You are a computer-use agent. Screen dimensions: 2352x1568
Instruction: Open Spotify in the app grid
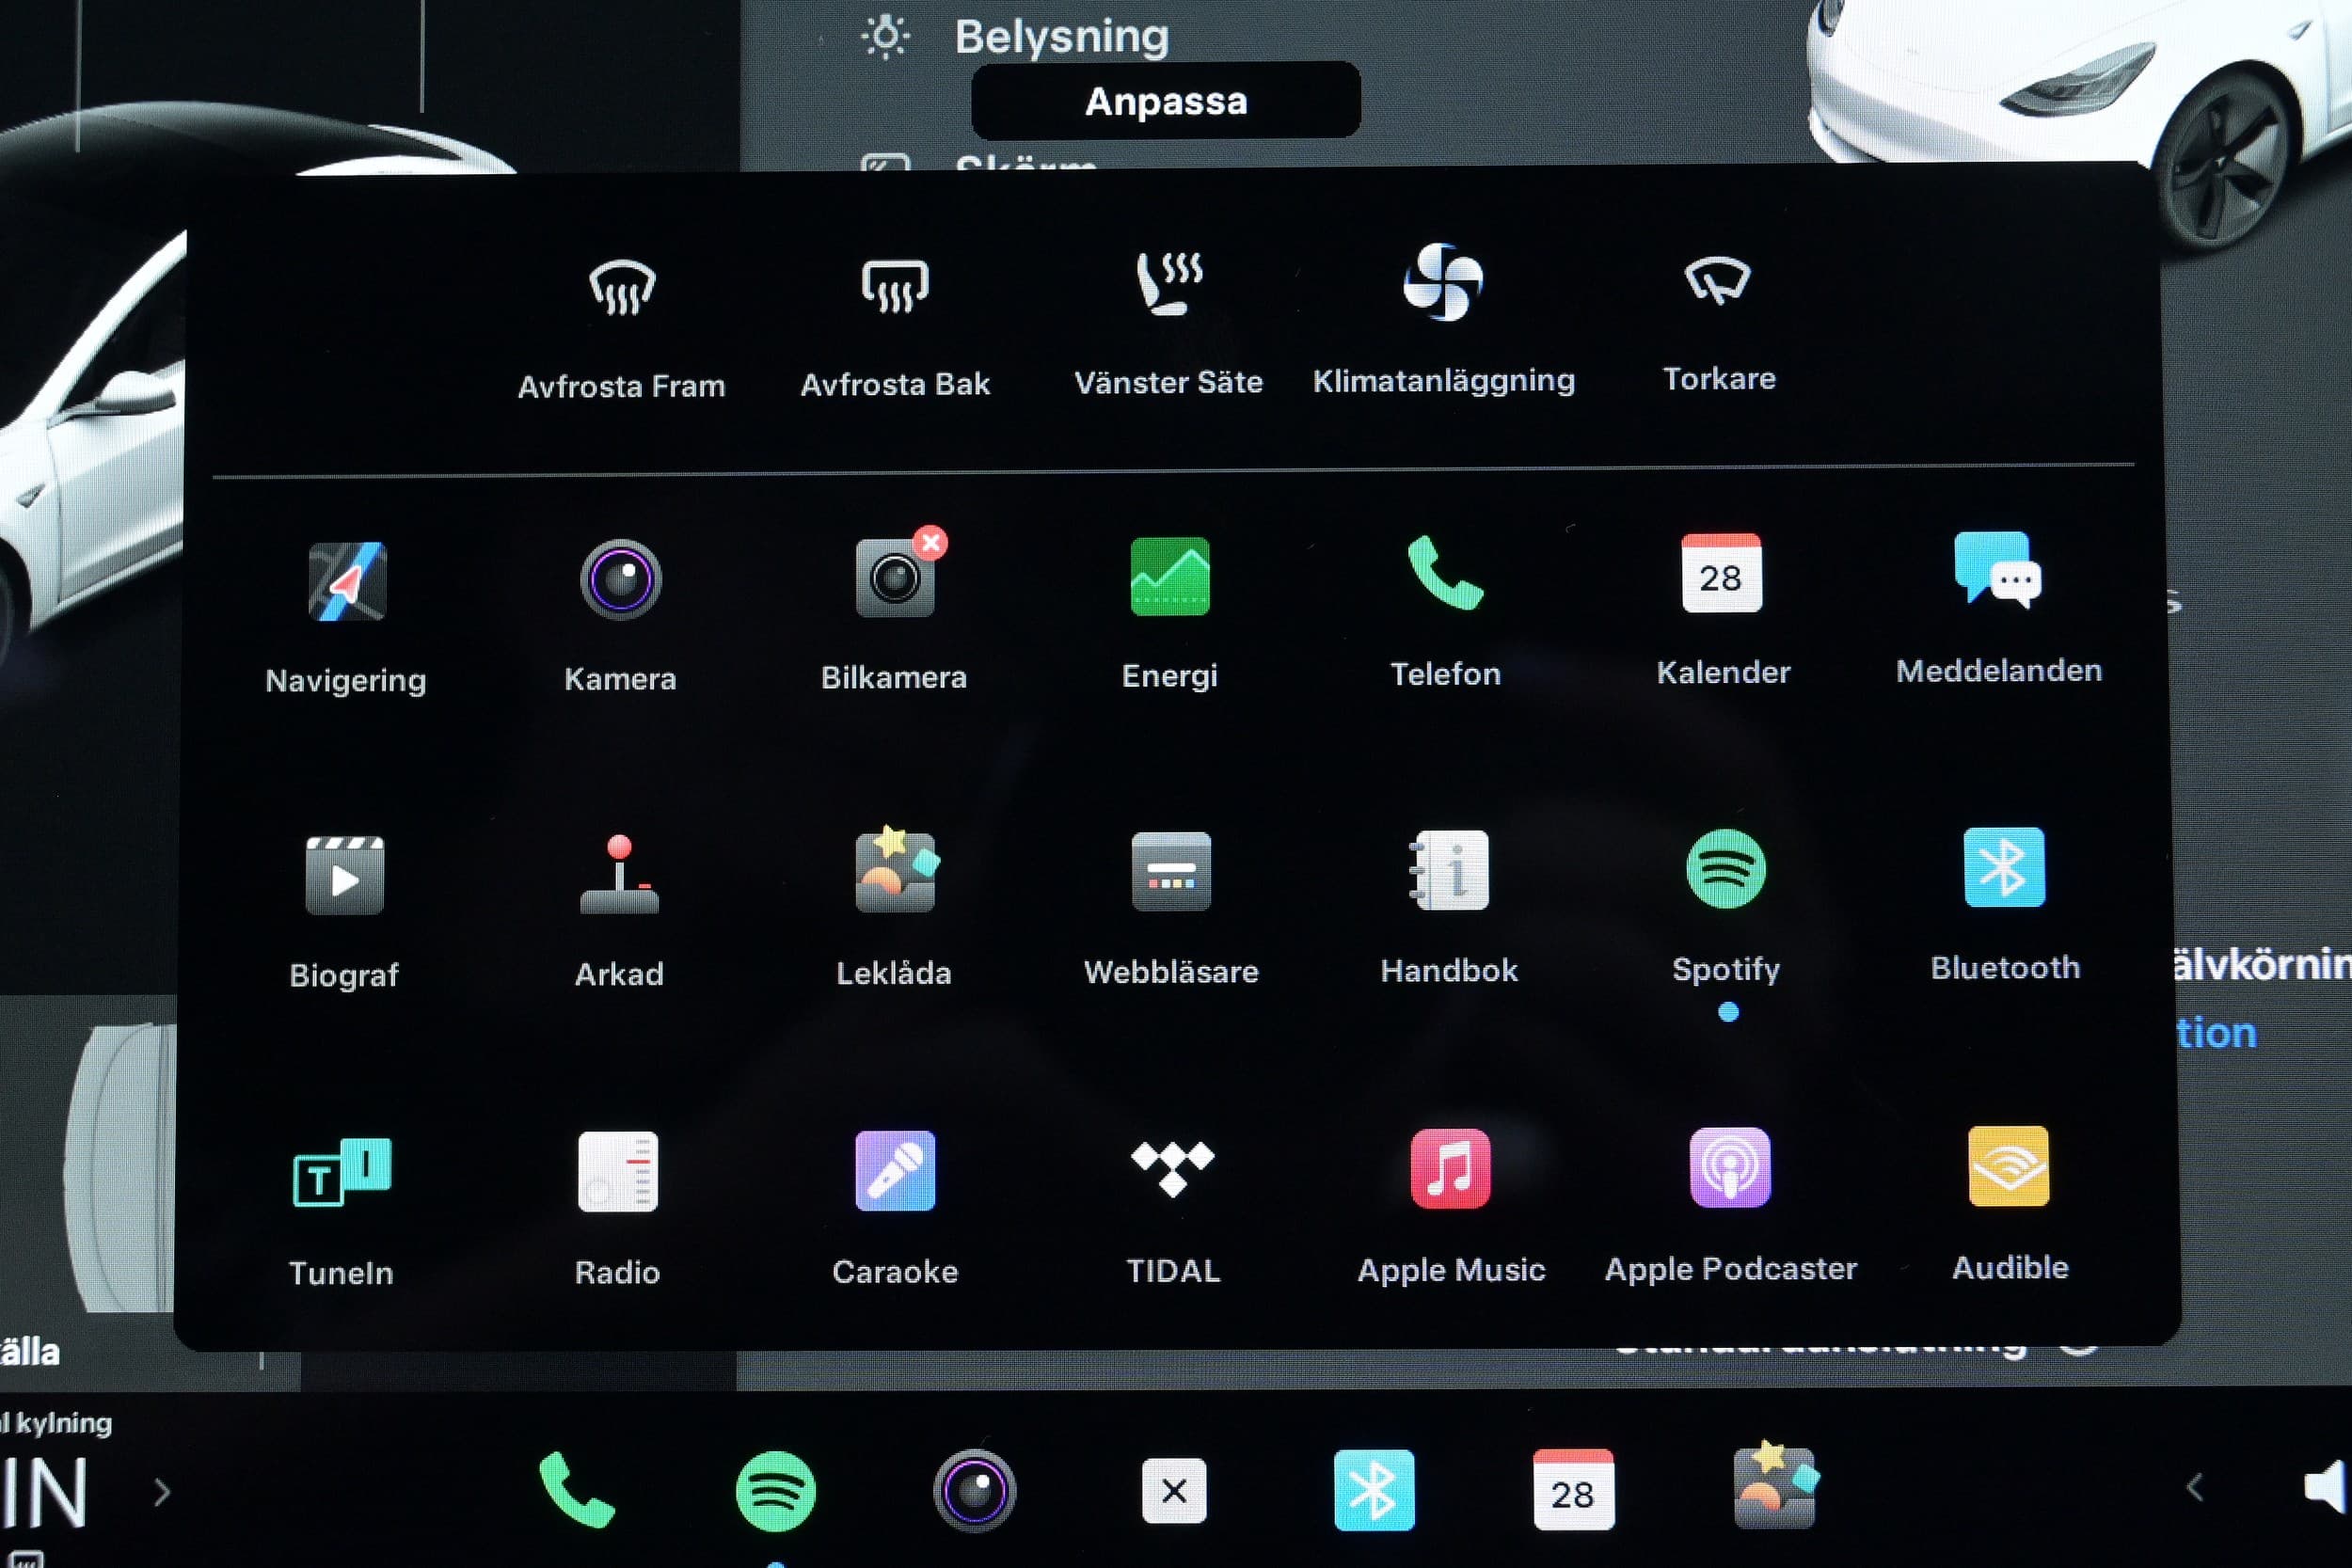(x=1726, y=868)
